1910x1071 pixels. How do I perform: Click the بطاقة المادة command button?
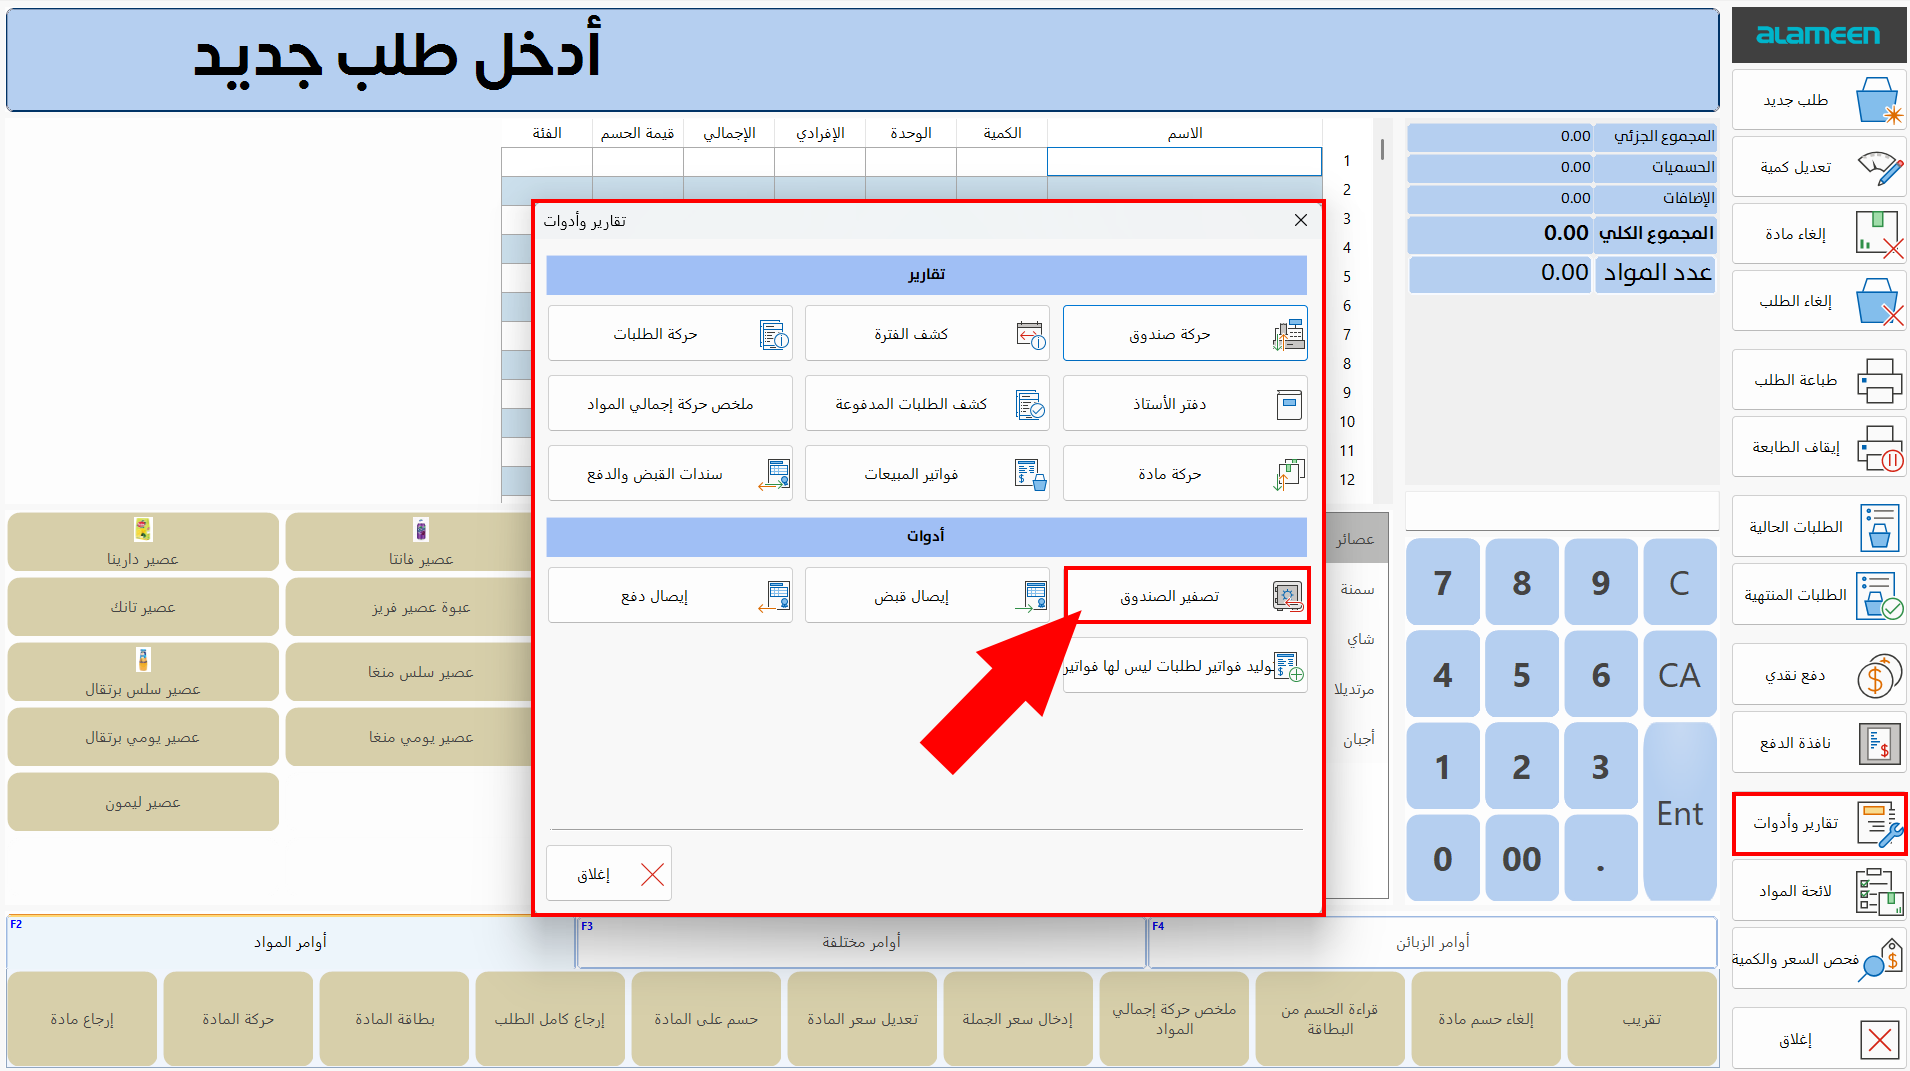pos(394,1019)
